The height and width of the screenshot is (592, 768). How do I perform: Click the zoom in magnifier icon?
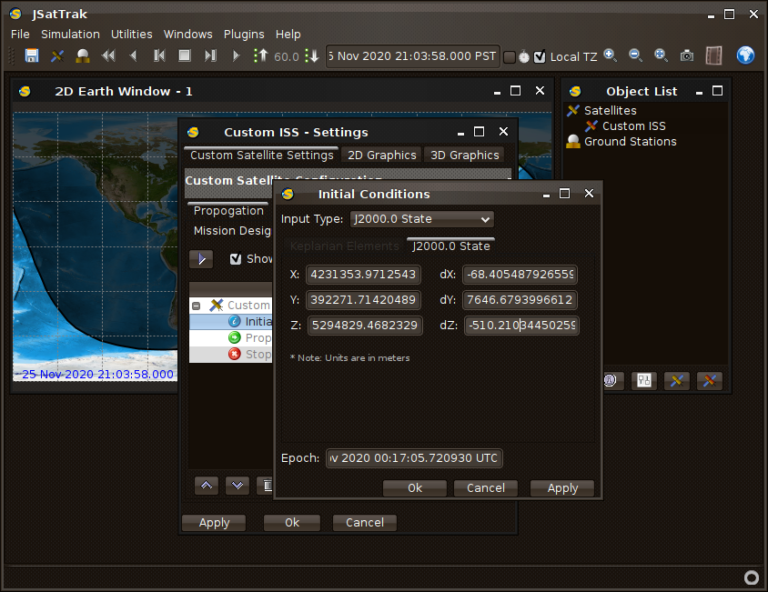(610, 56)
